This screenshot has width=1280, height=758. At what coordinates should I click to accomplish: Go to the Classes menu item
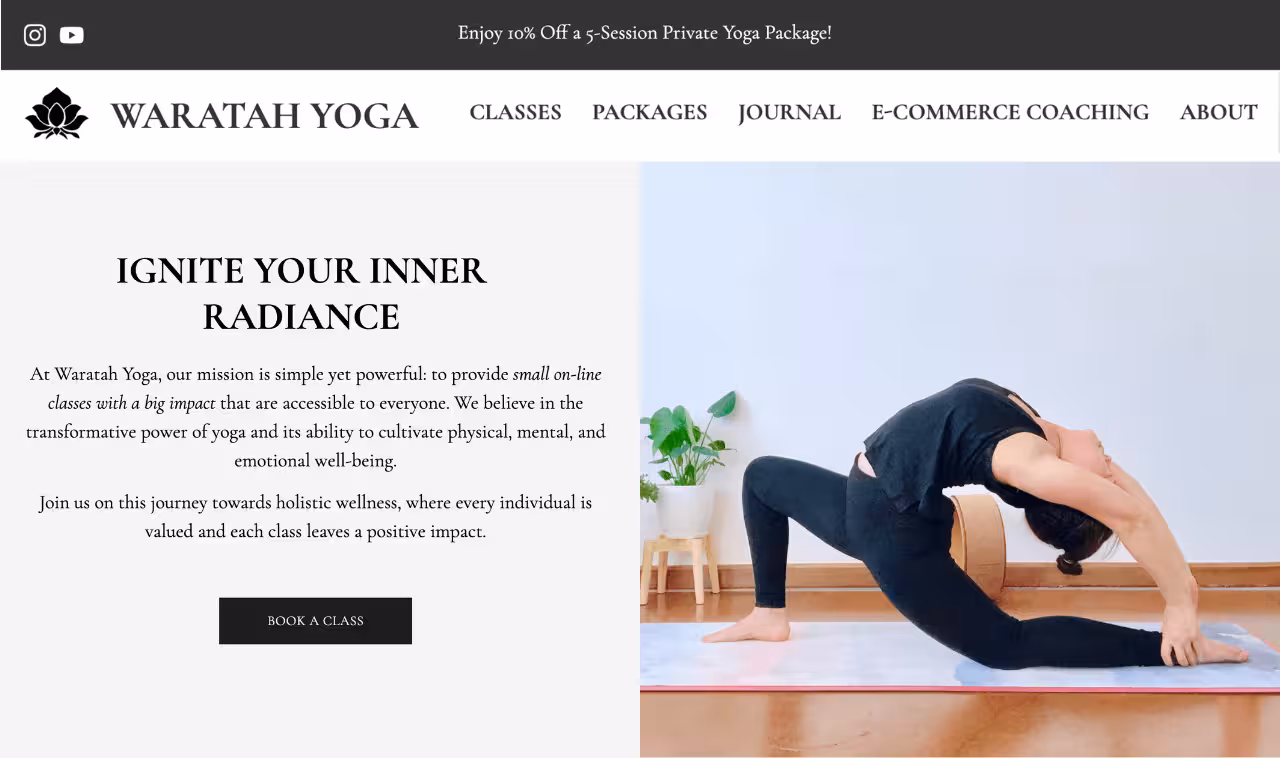coord(515,112)
